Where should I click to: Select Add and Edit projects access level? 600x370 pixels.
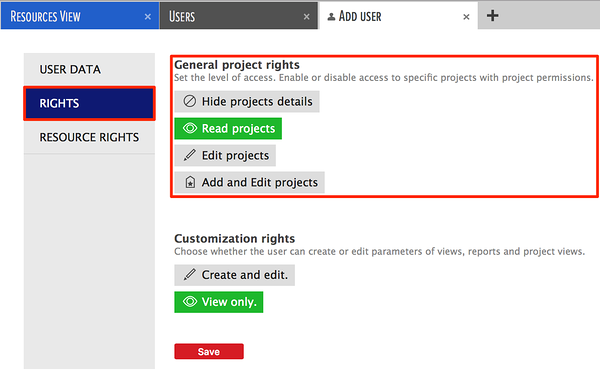pyautogui.click(x=249, y=183)
